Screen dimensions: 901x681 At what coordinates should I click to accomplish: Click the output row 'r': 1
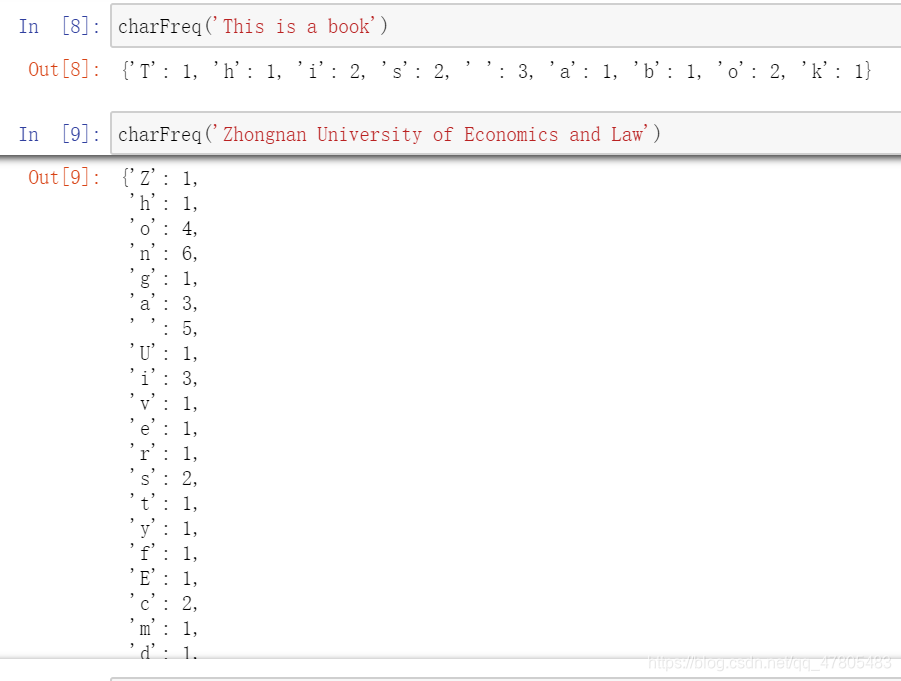click(163, 453)
